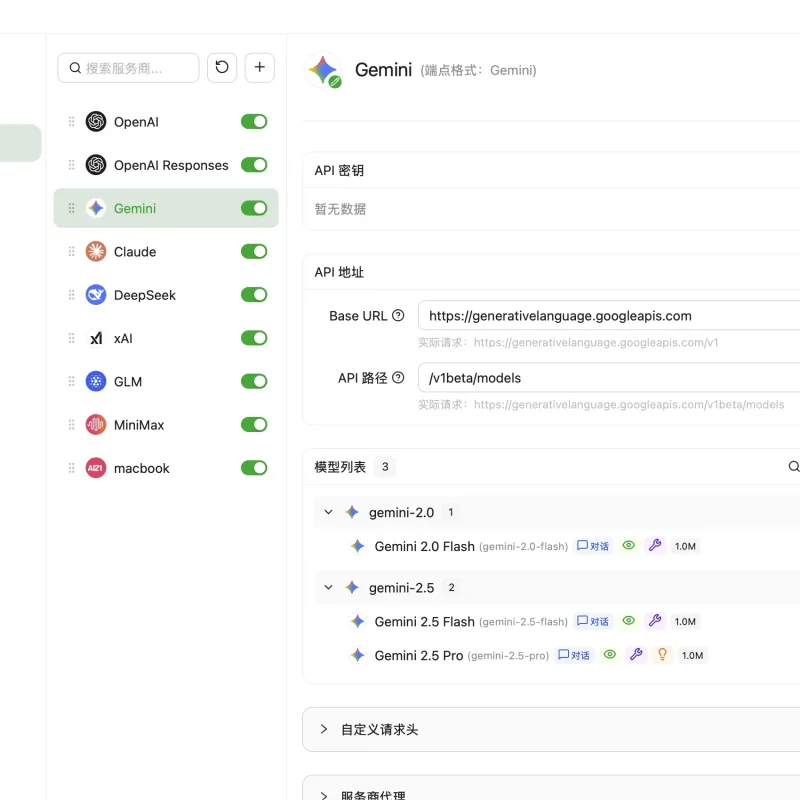Screen dimensions: 800x800
Task: Click wrench tool icon for Gemini 2.0 Flash
Action: tap(655, 546)
